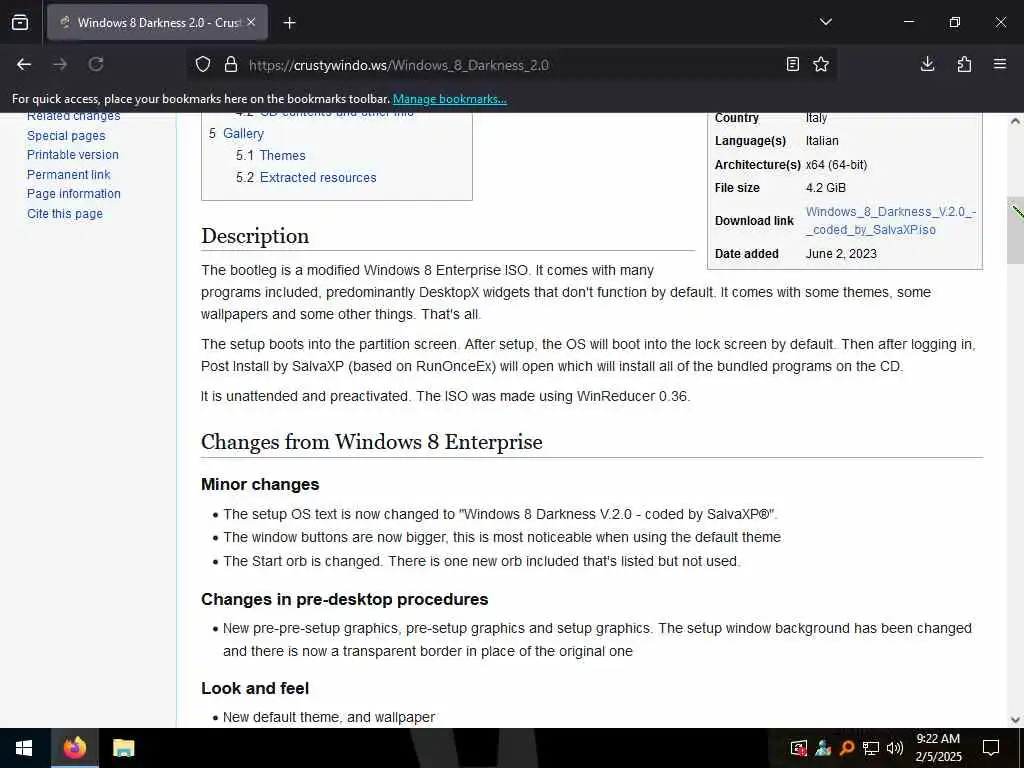Open Special pages sidebar link
Image resolution: width=1024 pixels, height=768 pixels.
[66, 136]
